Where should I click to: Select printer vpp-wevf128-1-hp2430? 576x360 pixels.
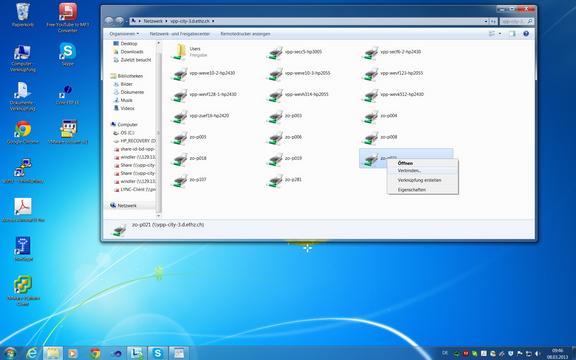click(205, 95)
